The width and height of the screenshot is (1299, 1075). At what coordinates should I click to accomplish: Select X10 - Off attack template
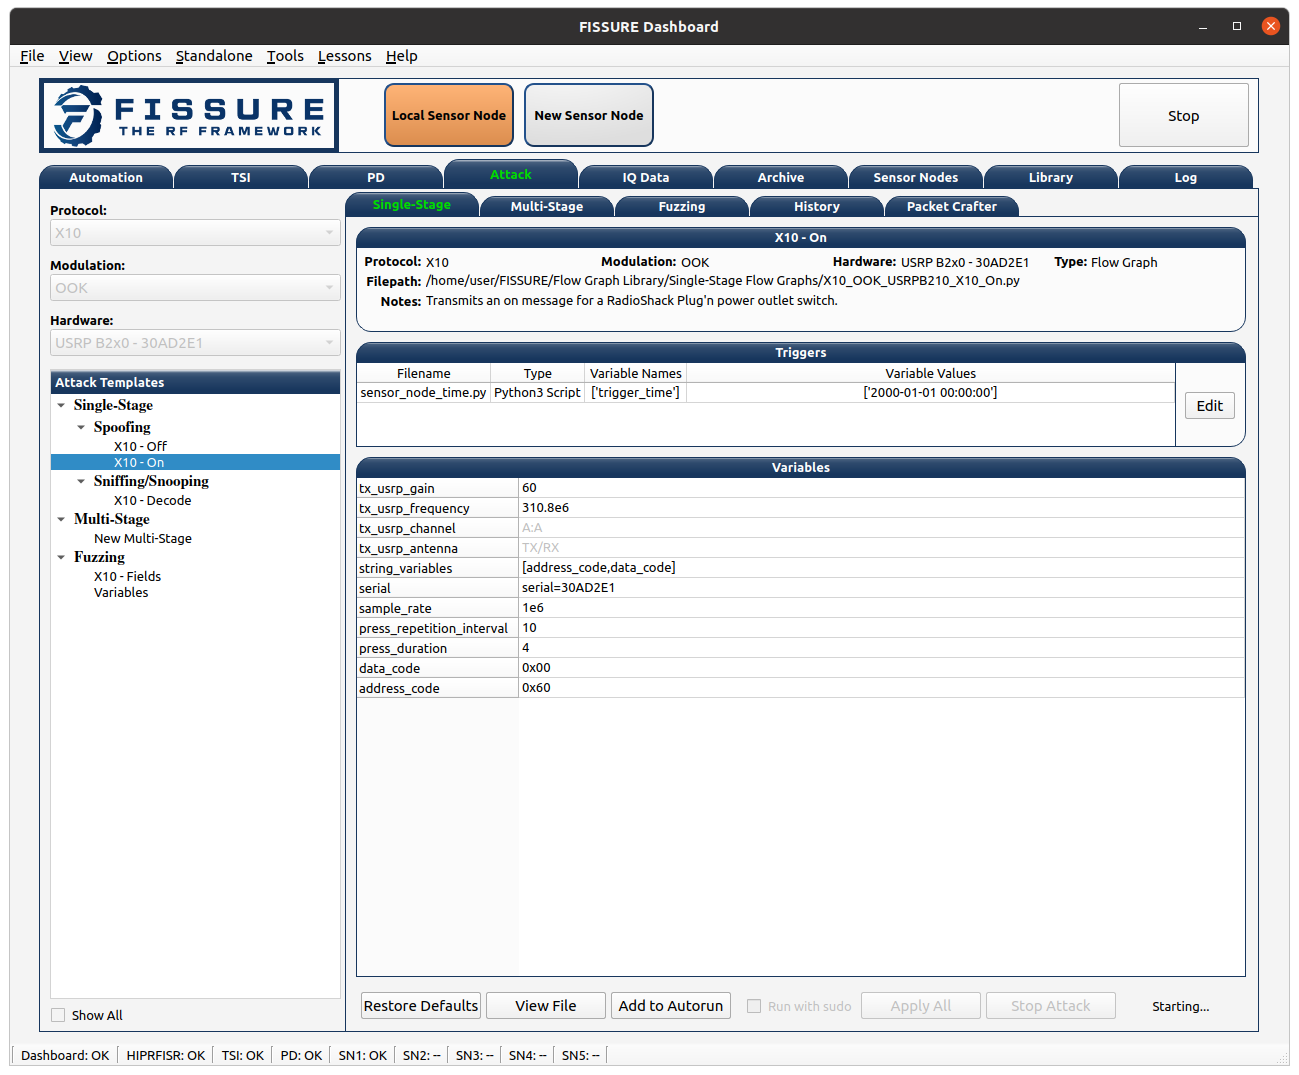point(140,446)
